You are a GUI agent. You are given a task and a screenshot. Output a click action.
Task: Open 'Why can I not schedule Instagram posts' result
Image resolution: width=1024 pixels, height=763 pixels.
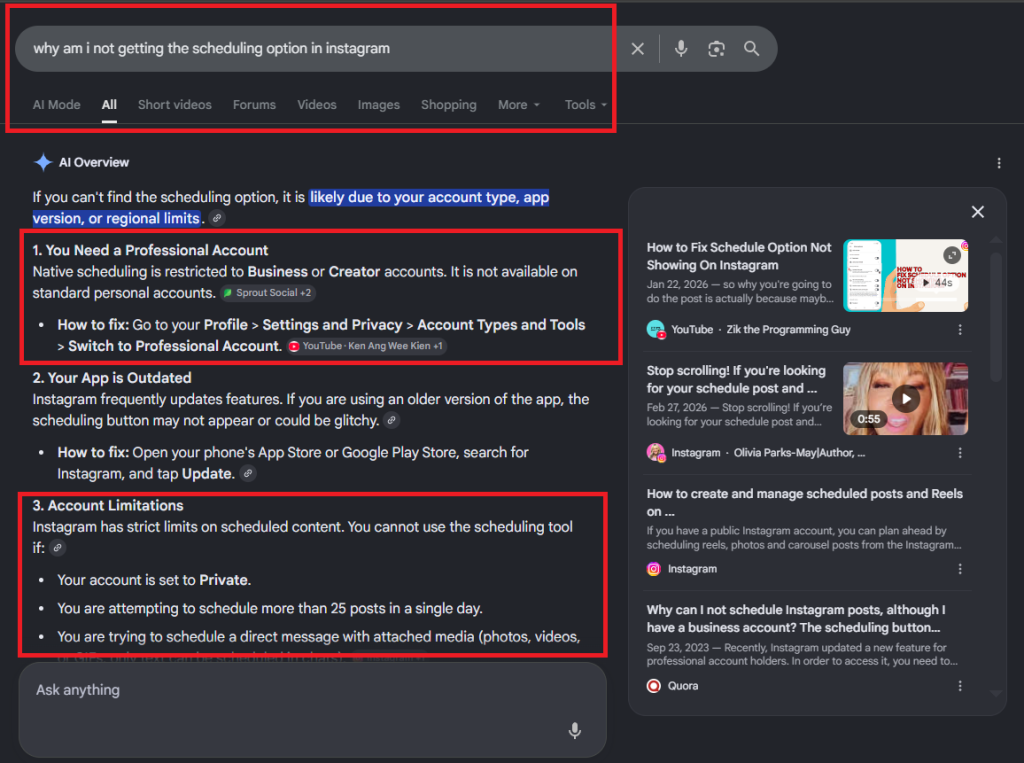[796, 619]
